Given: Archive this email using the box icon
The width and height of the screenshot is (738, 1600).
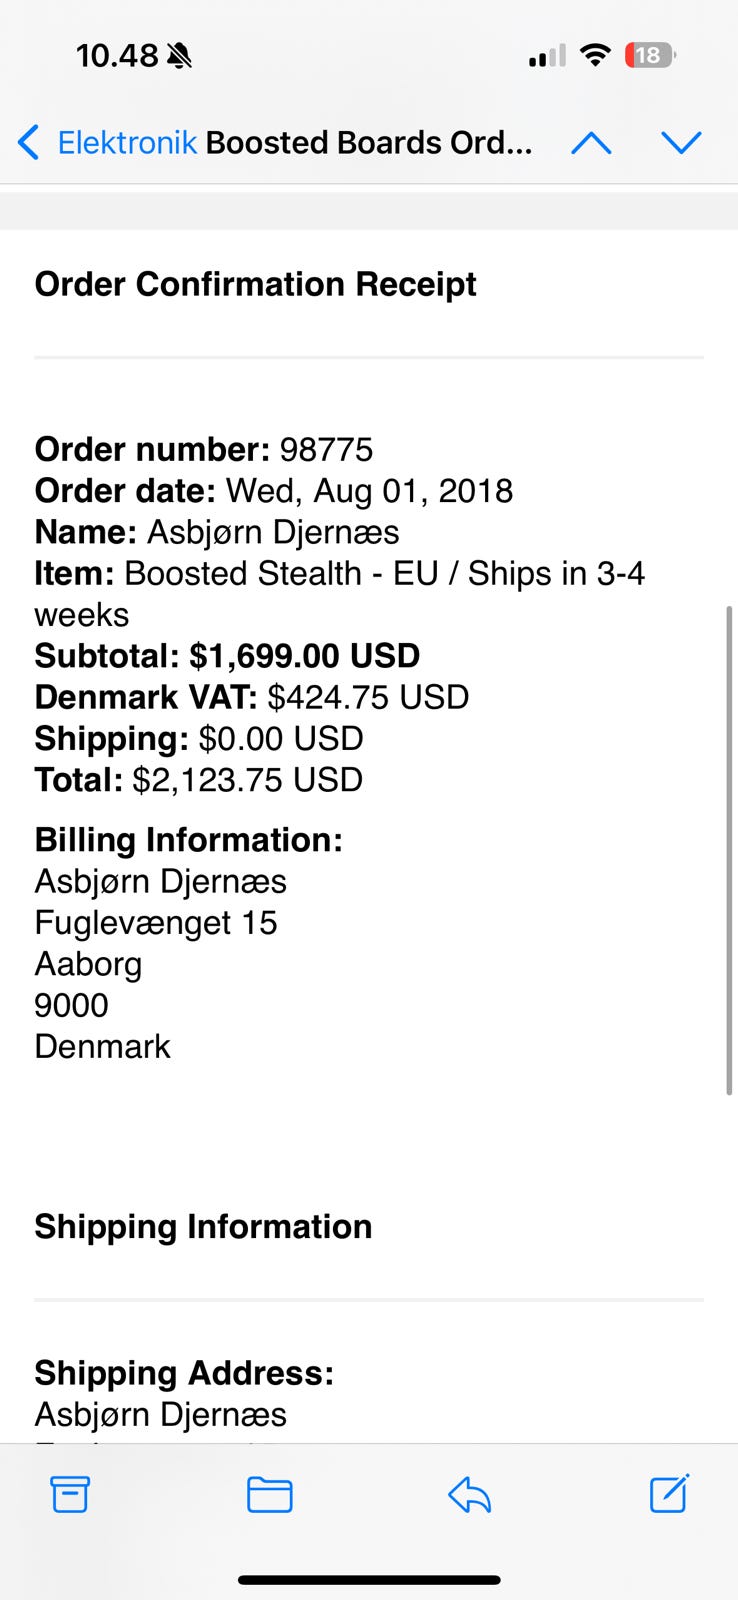Looking at the screenshot, I should pos(70,1495).
